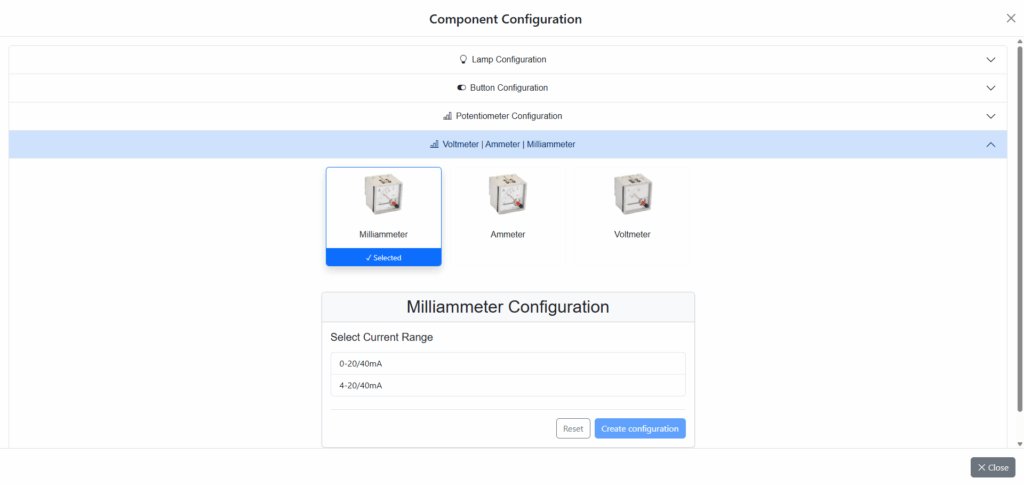Select the Milliammeter gauge image
The width and height of the screenshot is (1024, 486).
point(383,195)
